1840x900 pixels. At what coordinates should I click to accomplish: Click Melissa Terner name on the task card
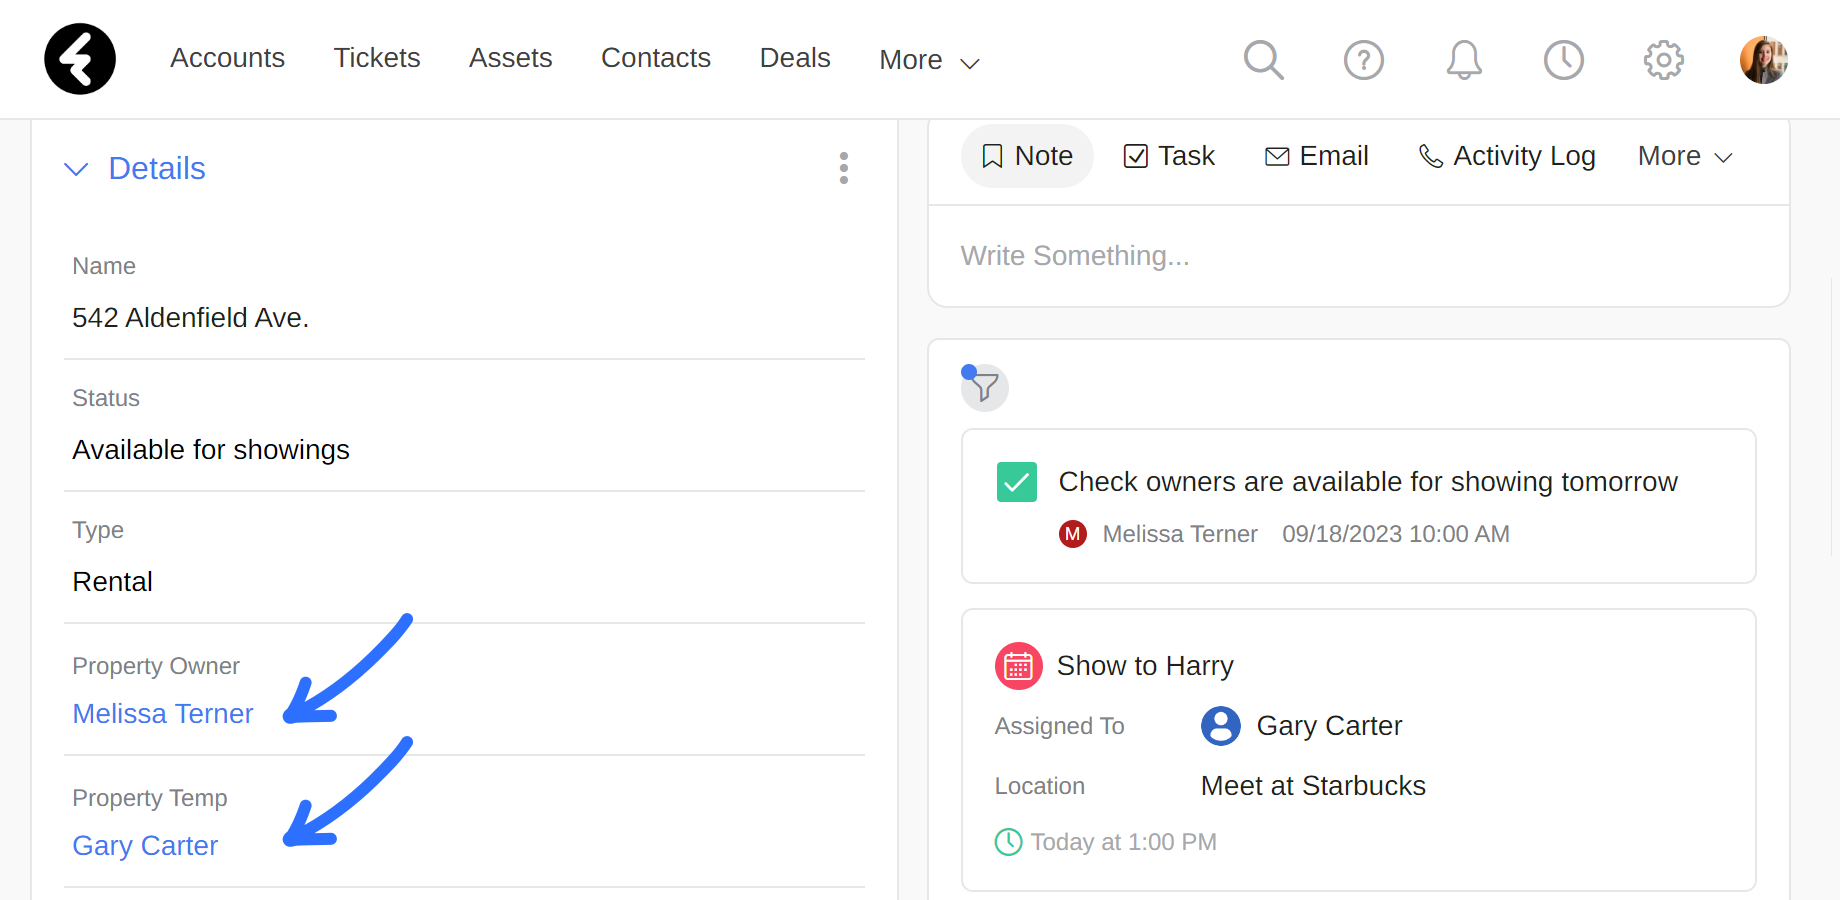[x=1180, y=534]
